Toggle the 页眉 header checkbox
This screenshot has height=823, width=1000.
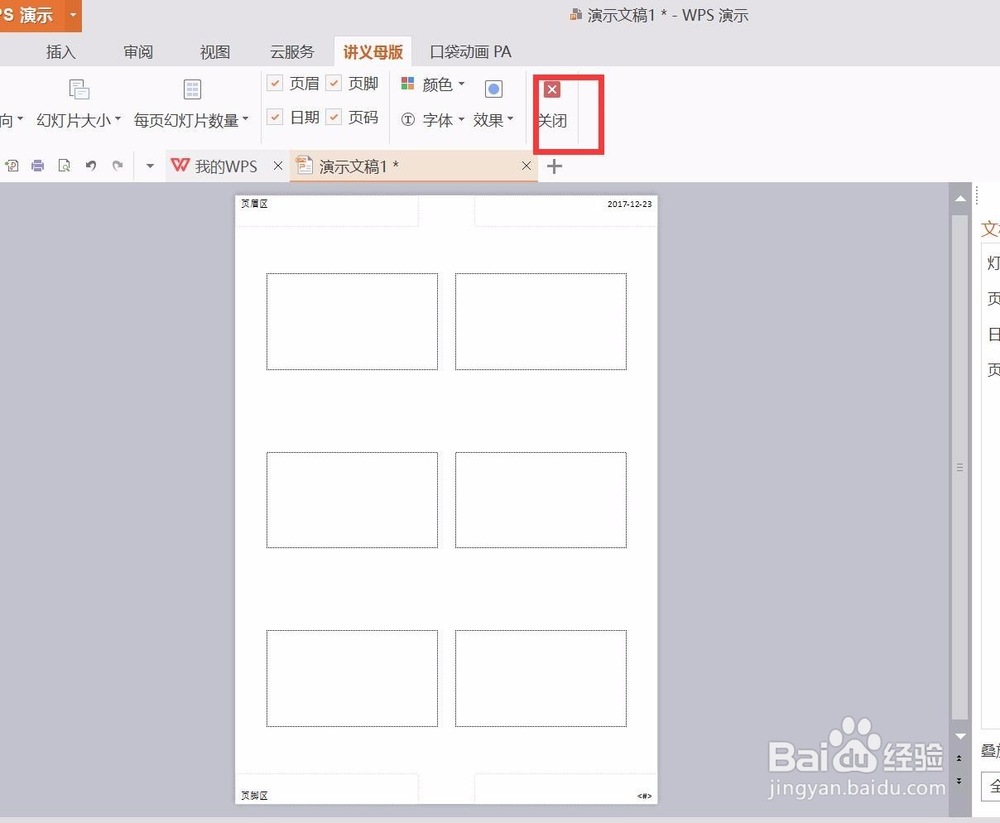[x=275, y=83]
